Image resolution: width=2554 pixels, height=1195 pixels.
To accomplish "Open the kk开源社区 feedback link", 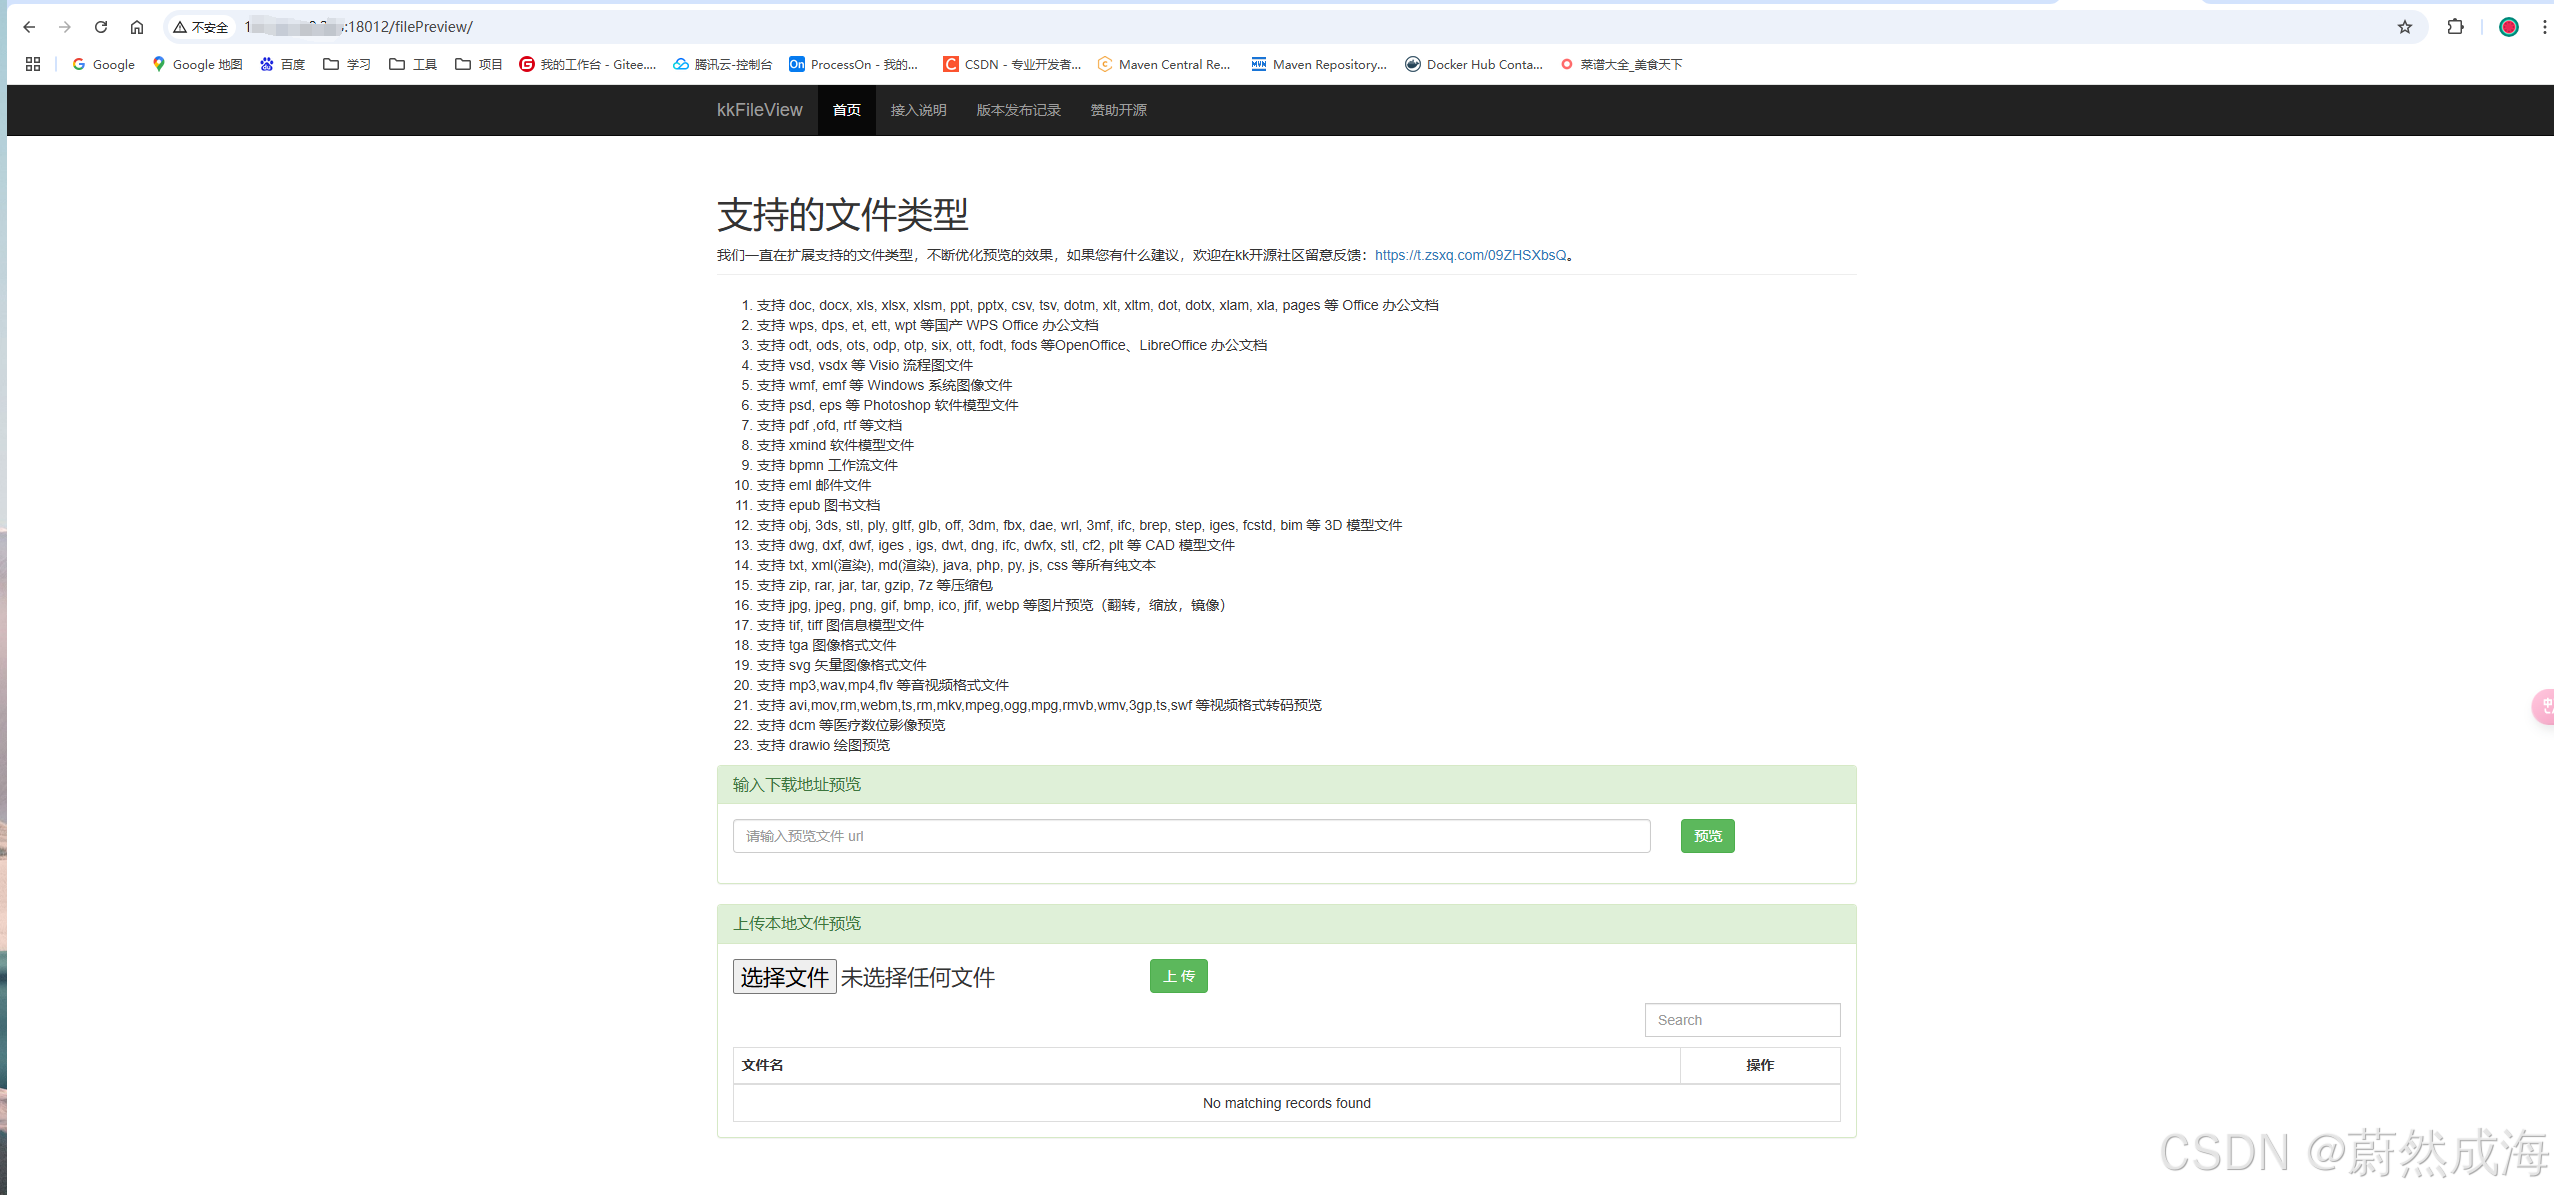I will (x=1472, y=255).
